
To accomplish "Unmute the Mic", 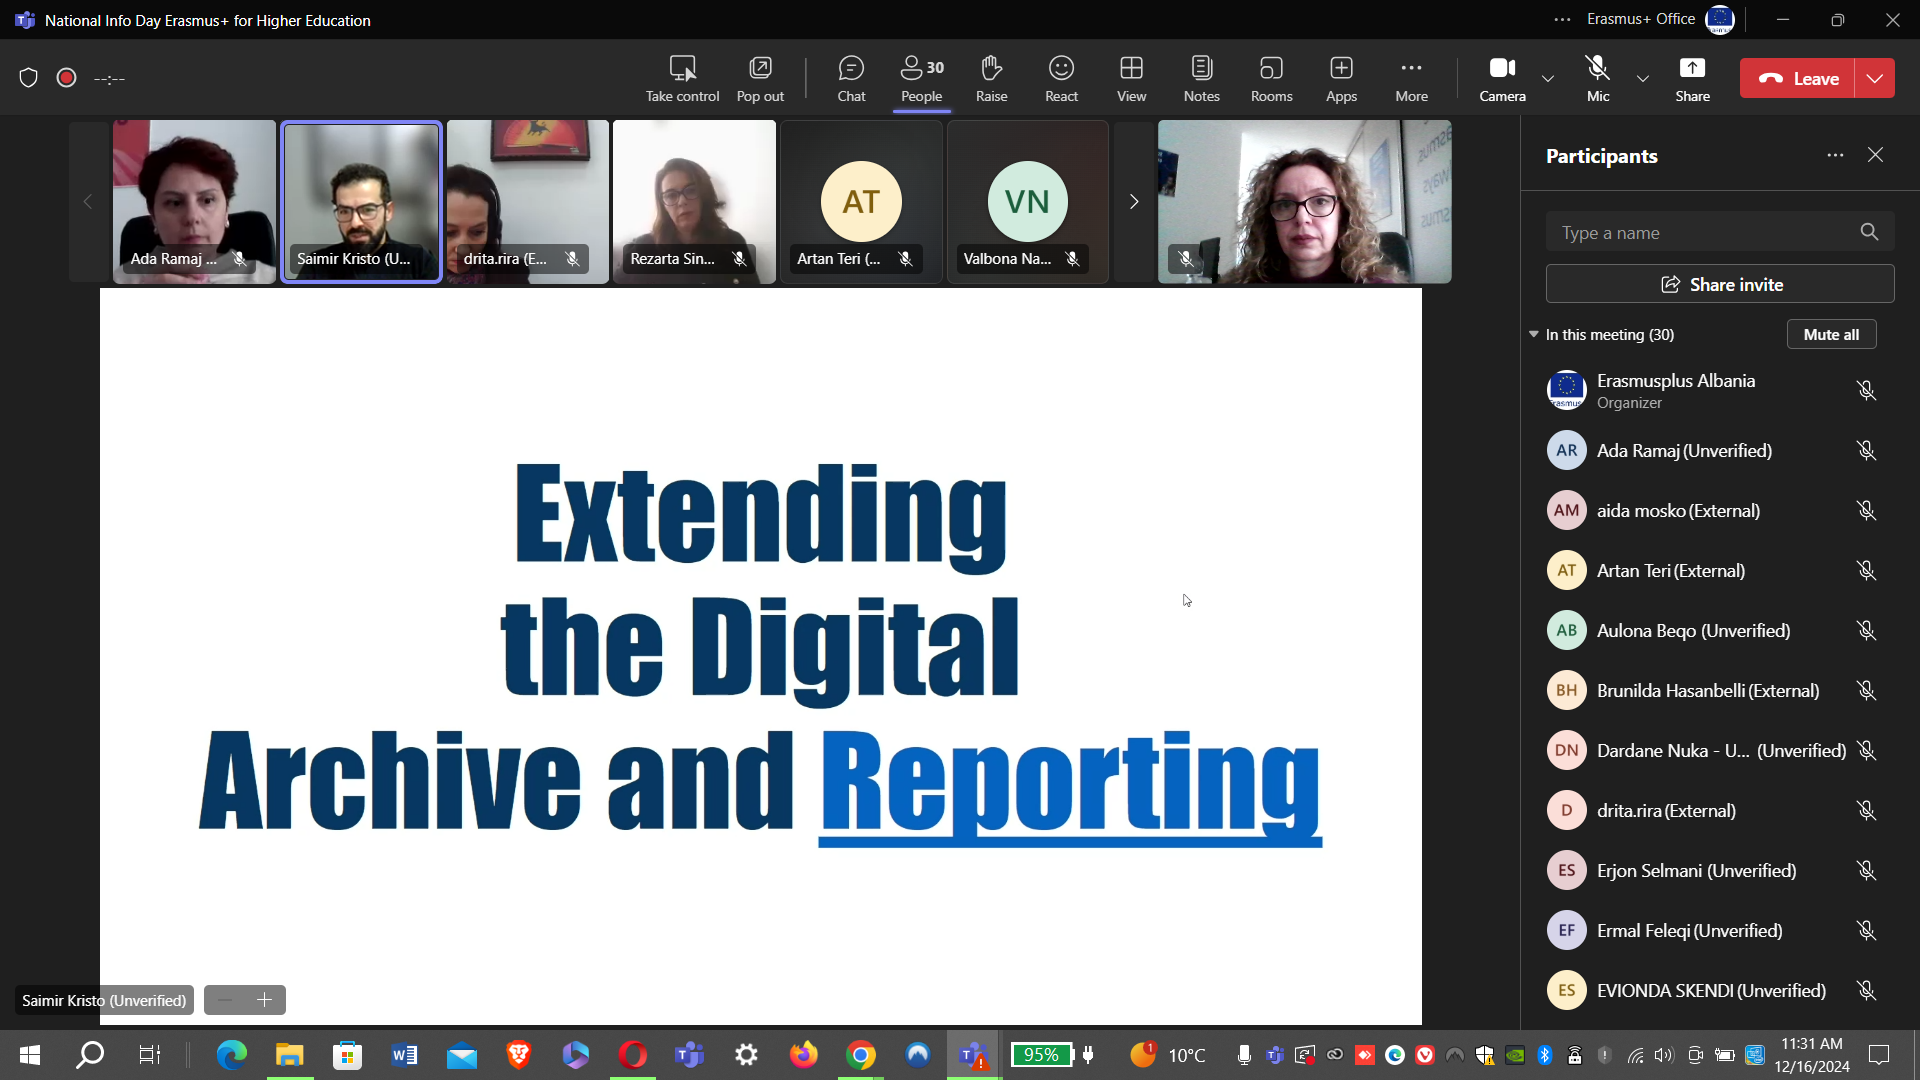I will coord(1598,78).
